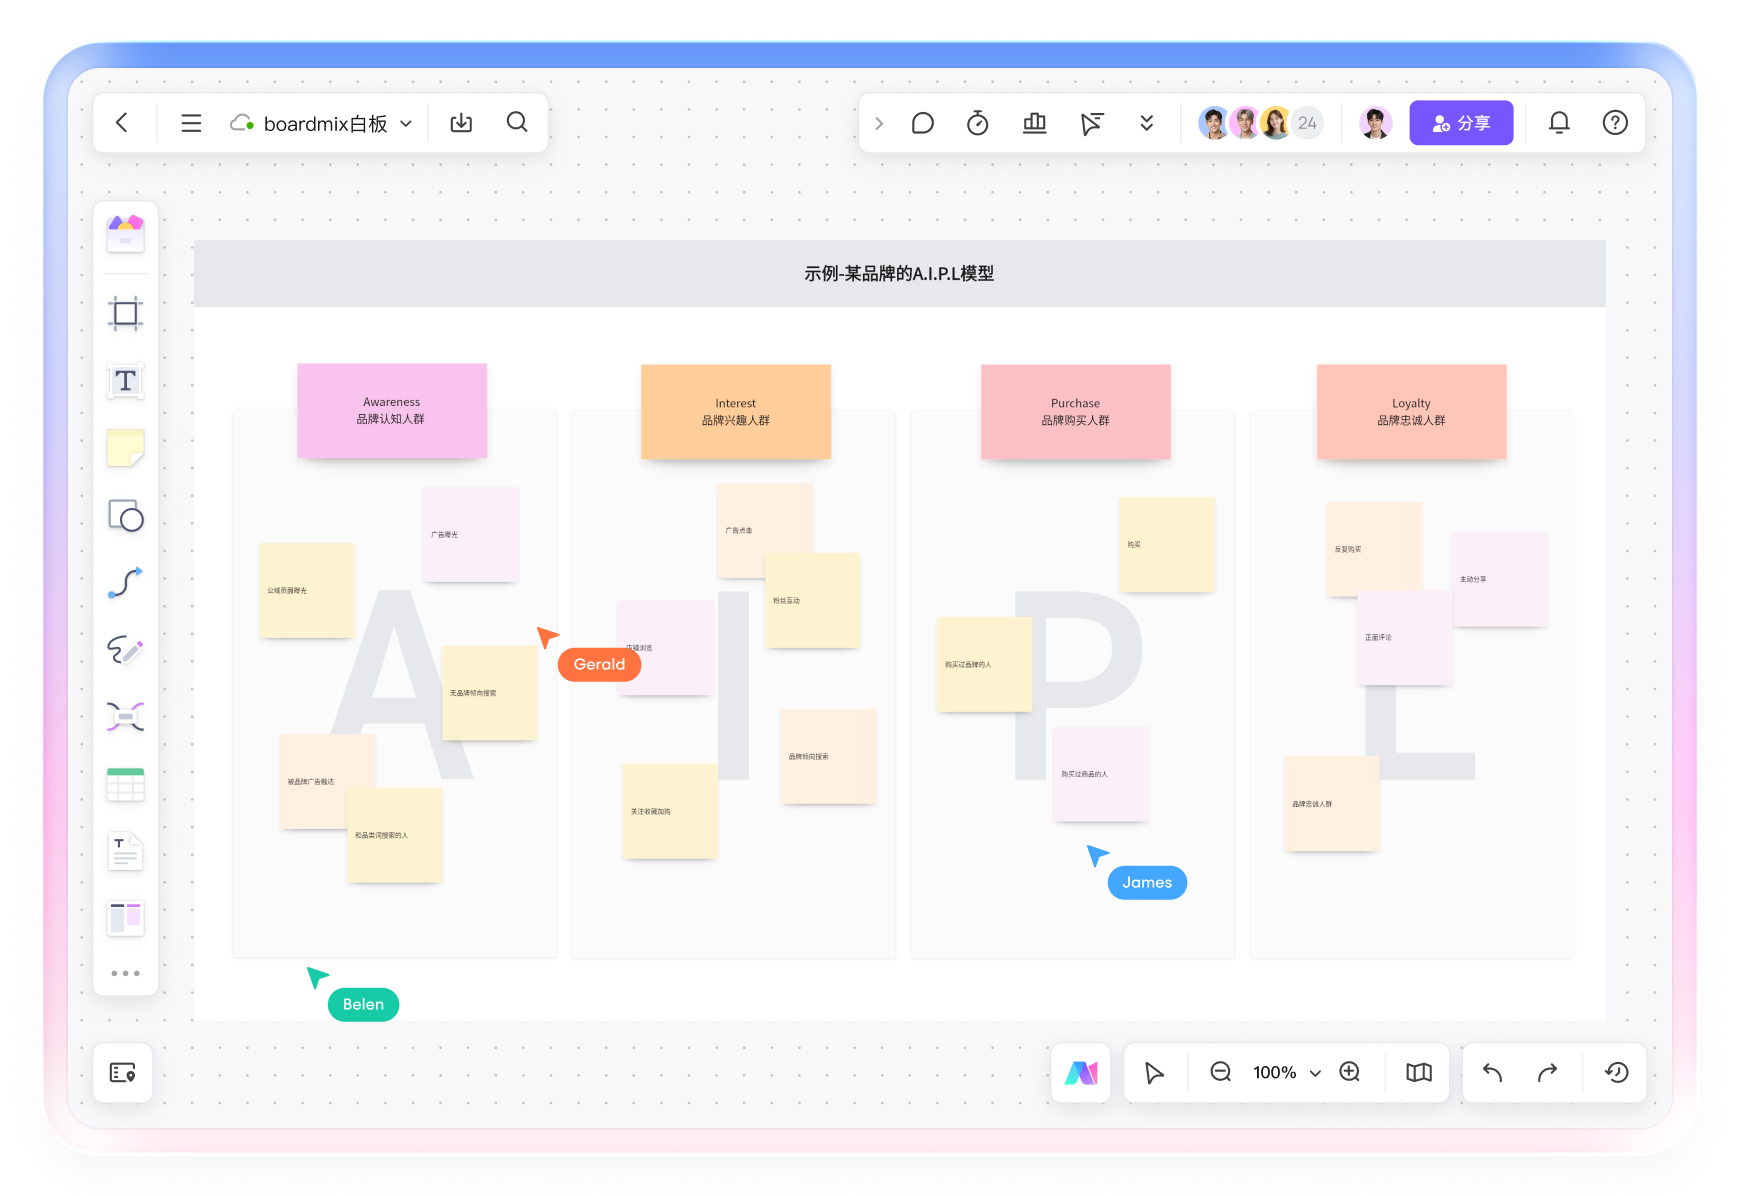Image resolution: width=1740 pixels, height=1196 pixels.
Task: Expand the boardmix白板 file name dropdown
Action: pyautogui.click(x=406, y=124)
